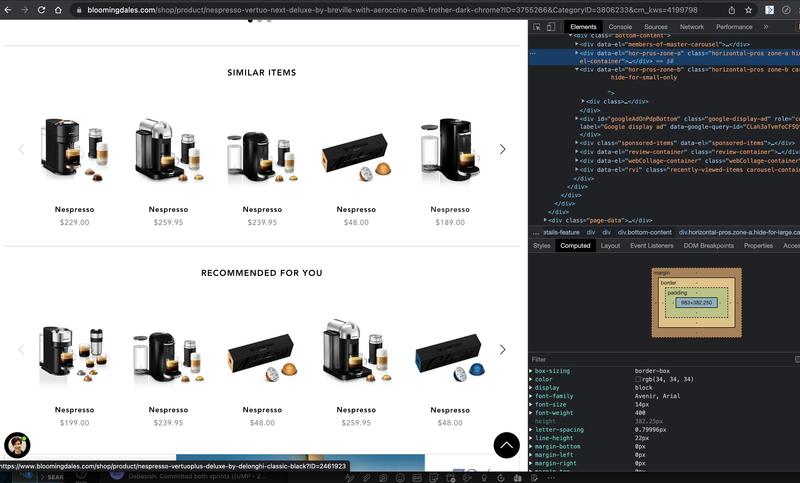Open the DOM Breakpoints sub-tab
The image size is (800, 483).
click(709, 246)
